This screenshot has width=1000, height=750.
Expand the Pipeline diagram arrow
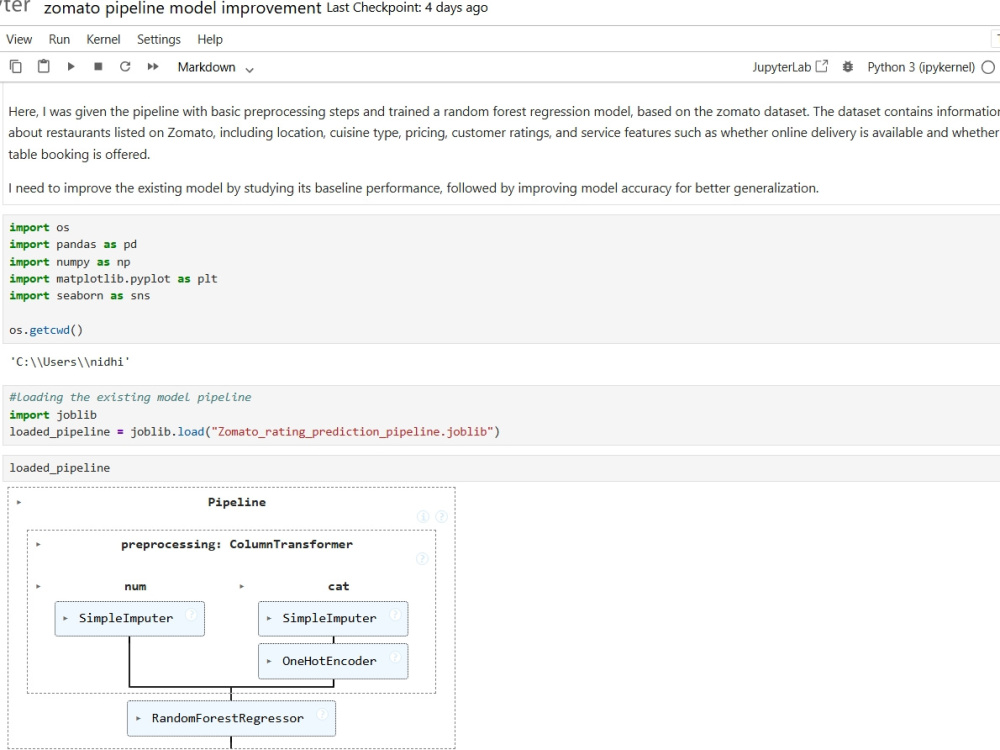pyautogui.click(x=19, y=503)
